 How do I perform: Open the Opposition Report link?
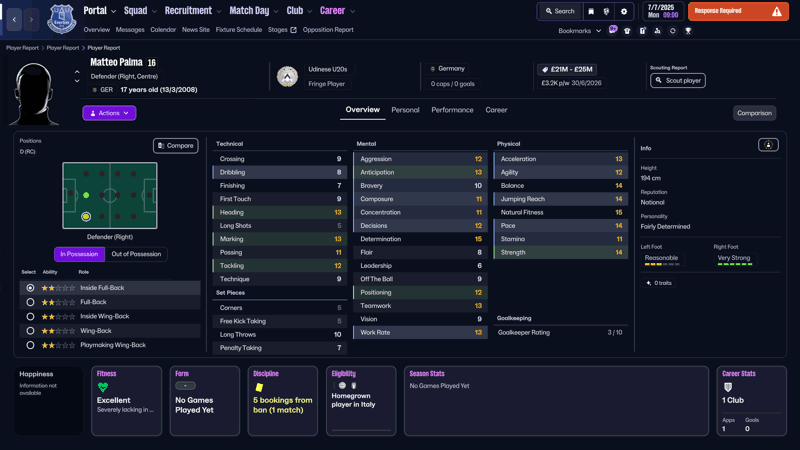[x=328, y=30]
